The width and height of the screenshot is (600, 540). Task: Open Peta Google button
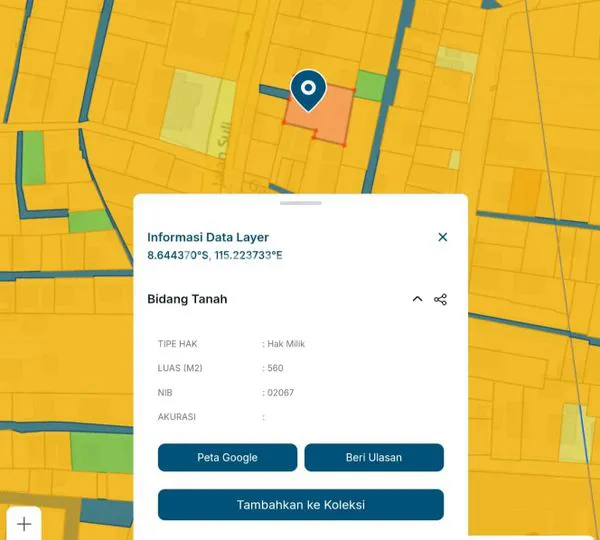[x=227, y=457]
